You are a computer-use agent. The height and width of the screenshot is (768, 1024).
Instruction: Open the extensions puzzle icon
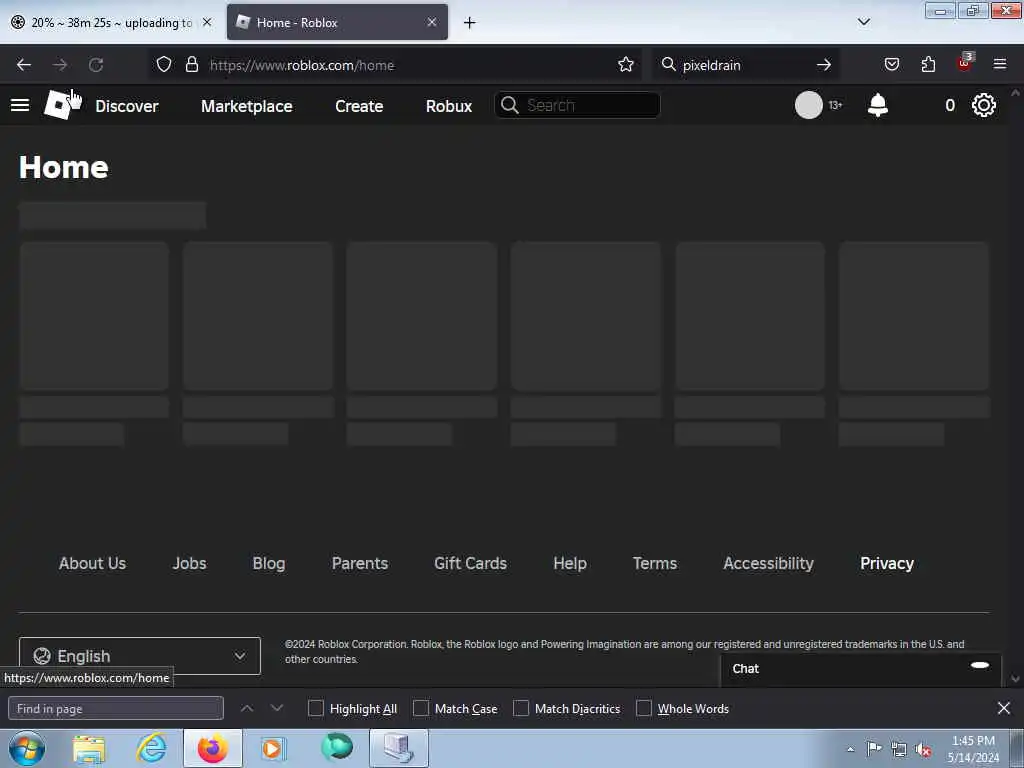(928, 65)
